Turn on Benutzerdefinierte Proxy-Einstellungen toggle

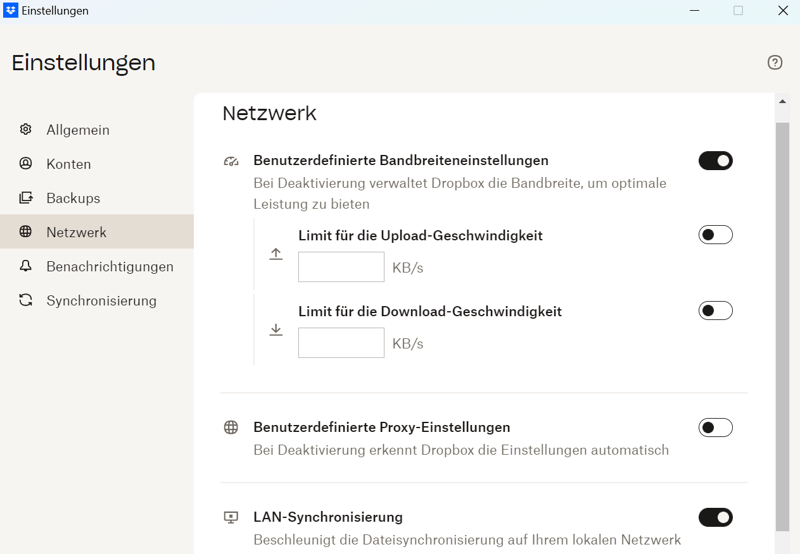715,428
